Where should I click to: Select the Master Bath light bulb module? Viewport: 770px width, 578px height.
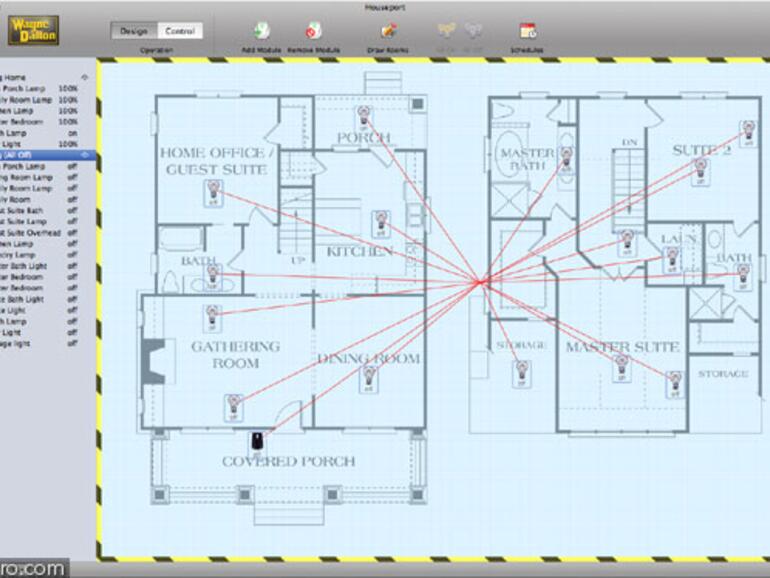566,159
